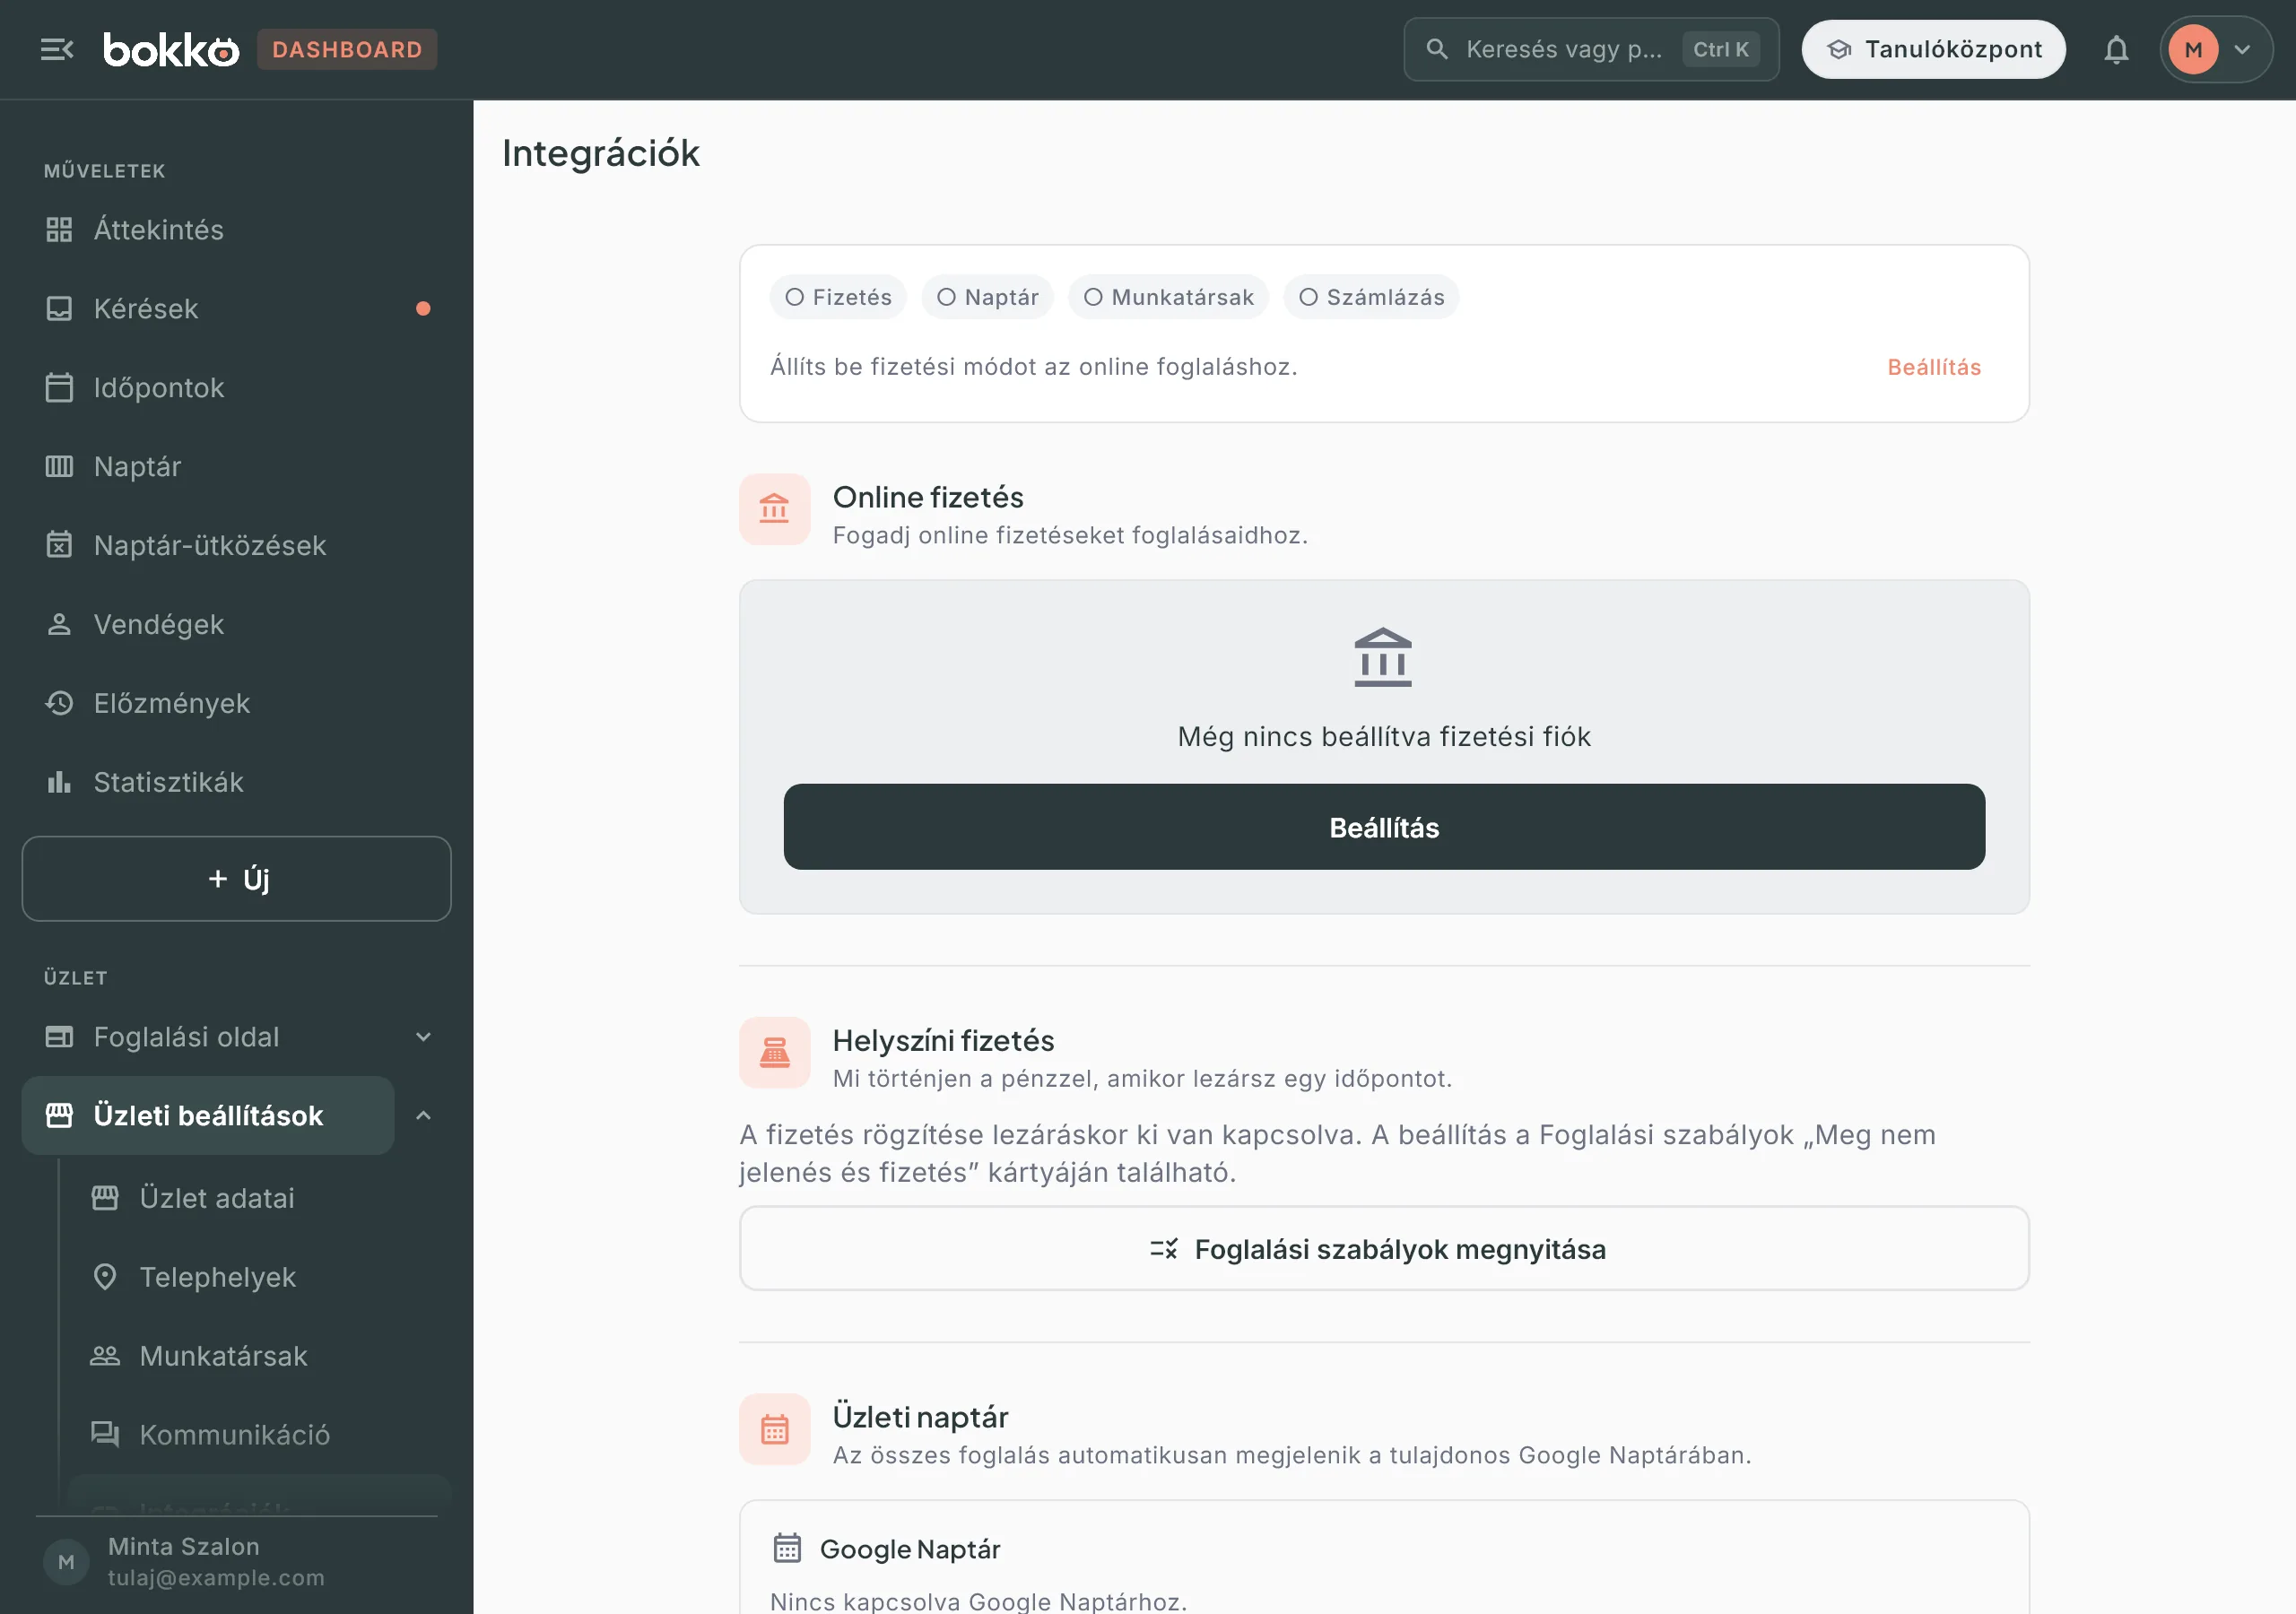Select Üzleti beállítások menu item

pos(208,1116)
